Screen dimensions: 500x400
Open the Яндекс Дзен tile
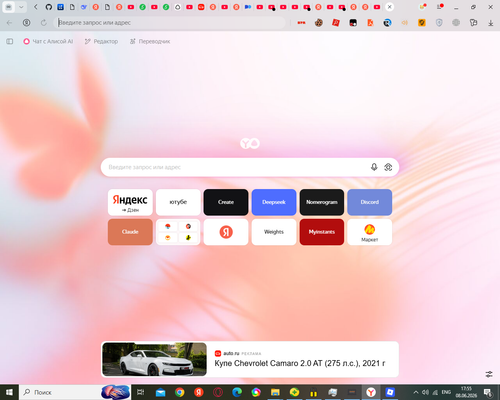tap(130, 202)
